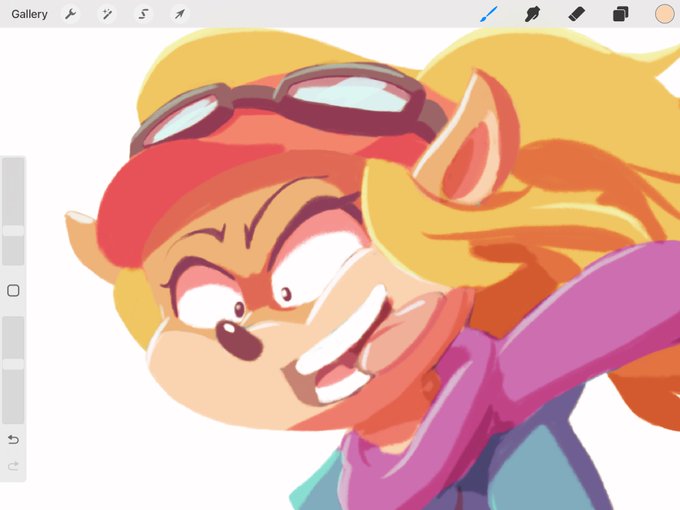Open the Layers panel

point(620,14)
